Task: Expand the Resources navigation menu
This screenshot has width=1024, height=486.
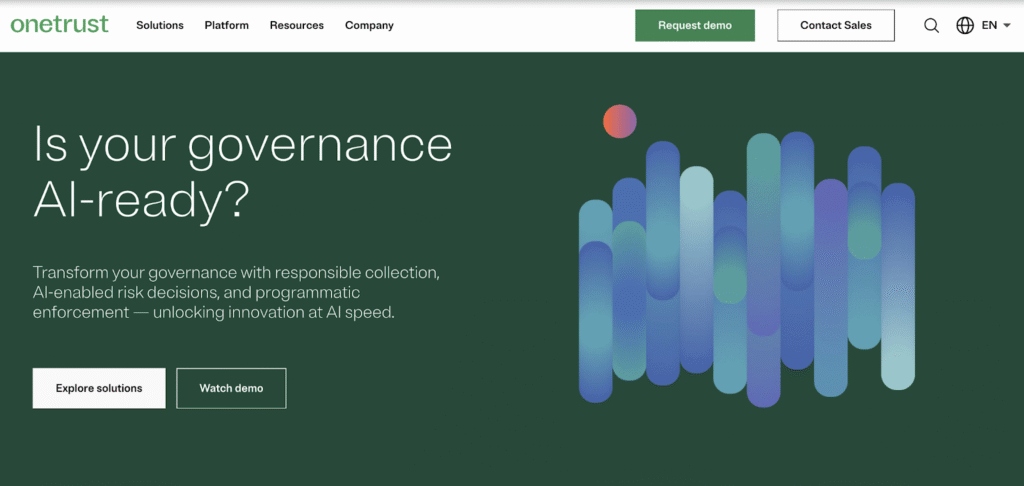Action: point(297,26)
